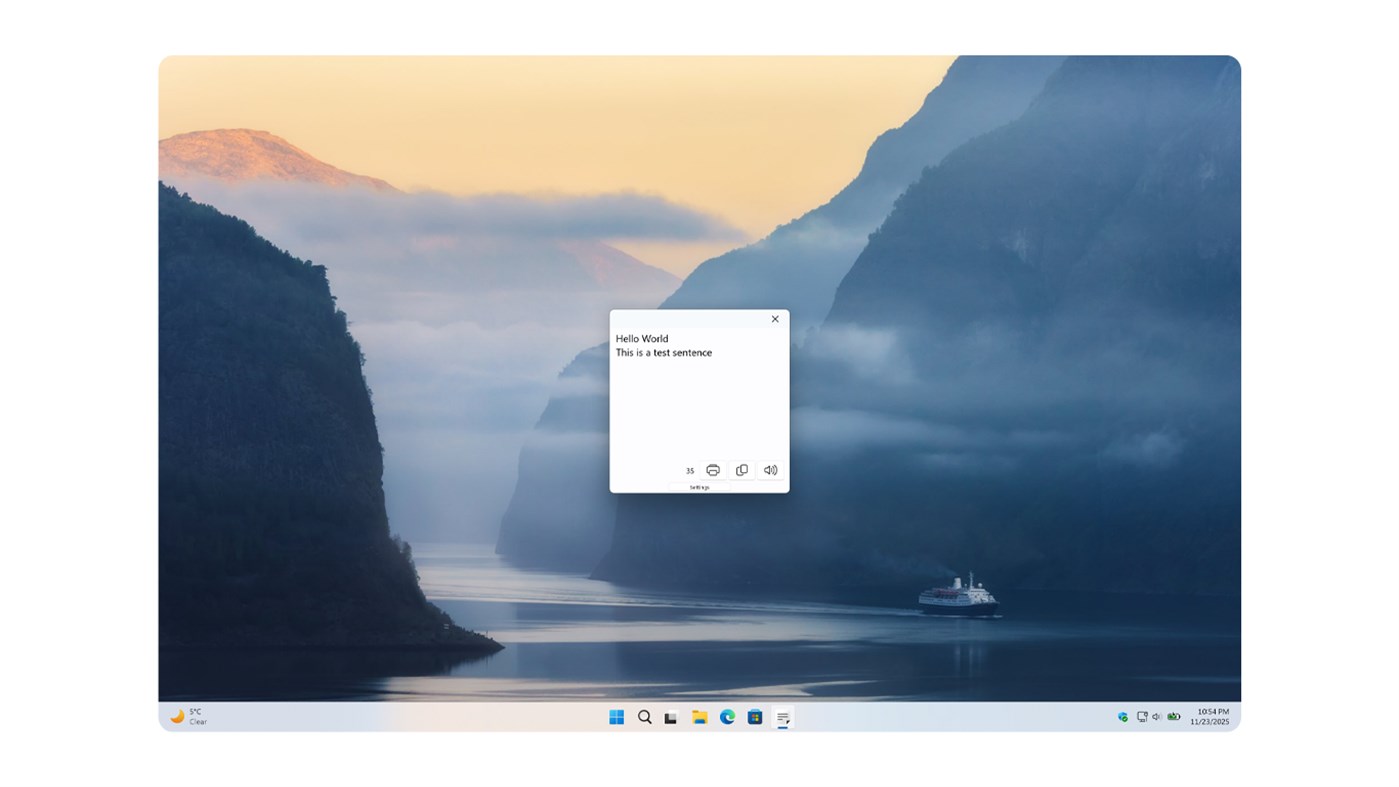Launch Microsoft Edge from the taskbar
1399x787 pixels.
725,716
